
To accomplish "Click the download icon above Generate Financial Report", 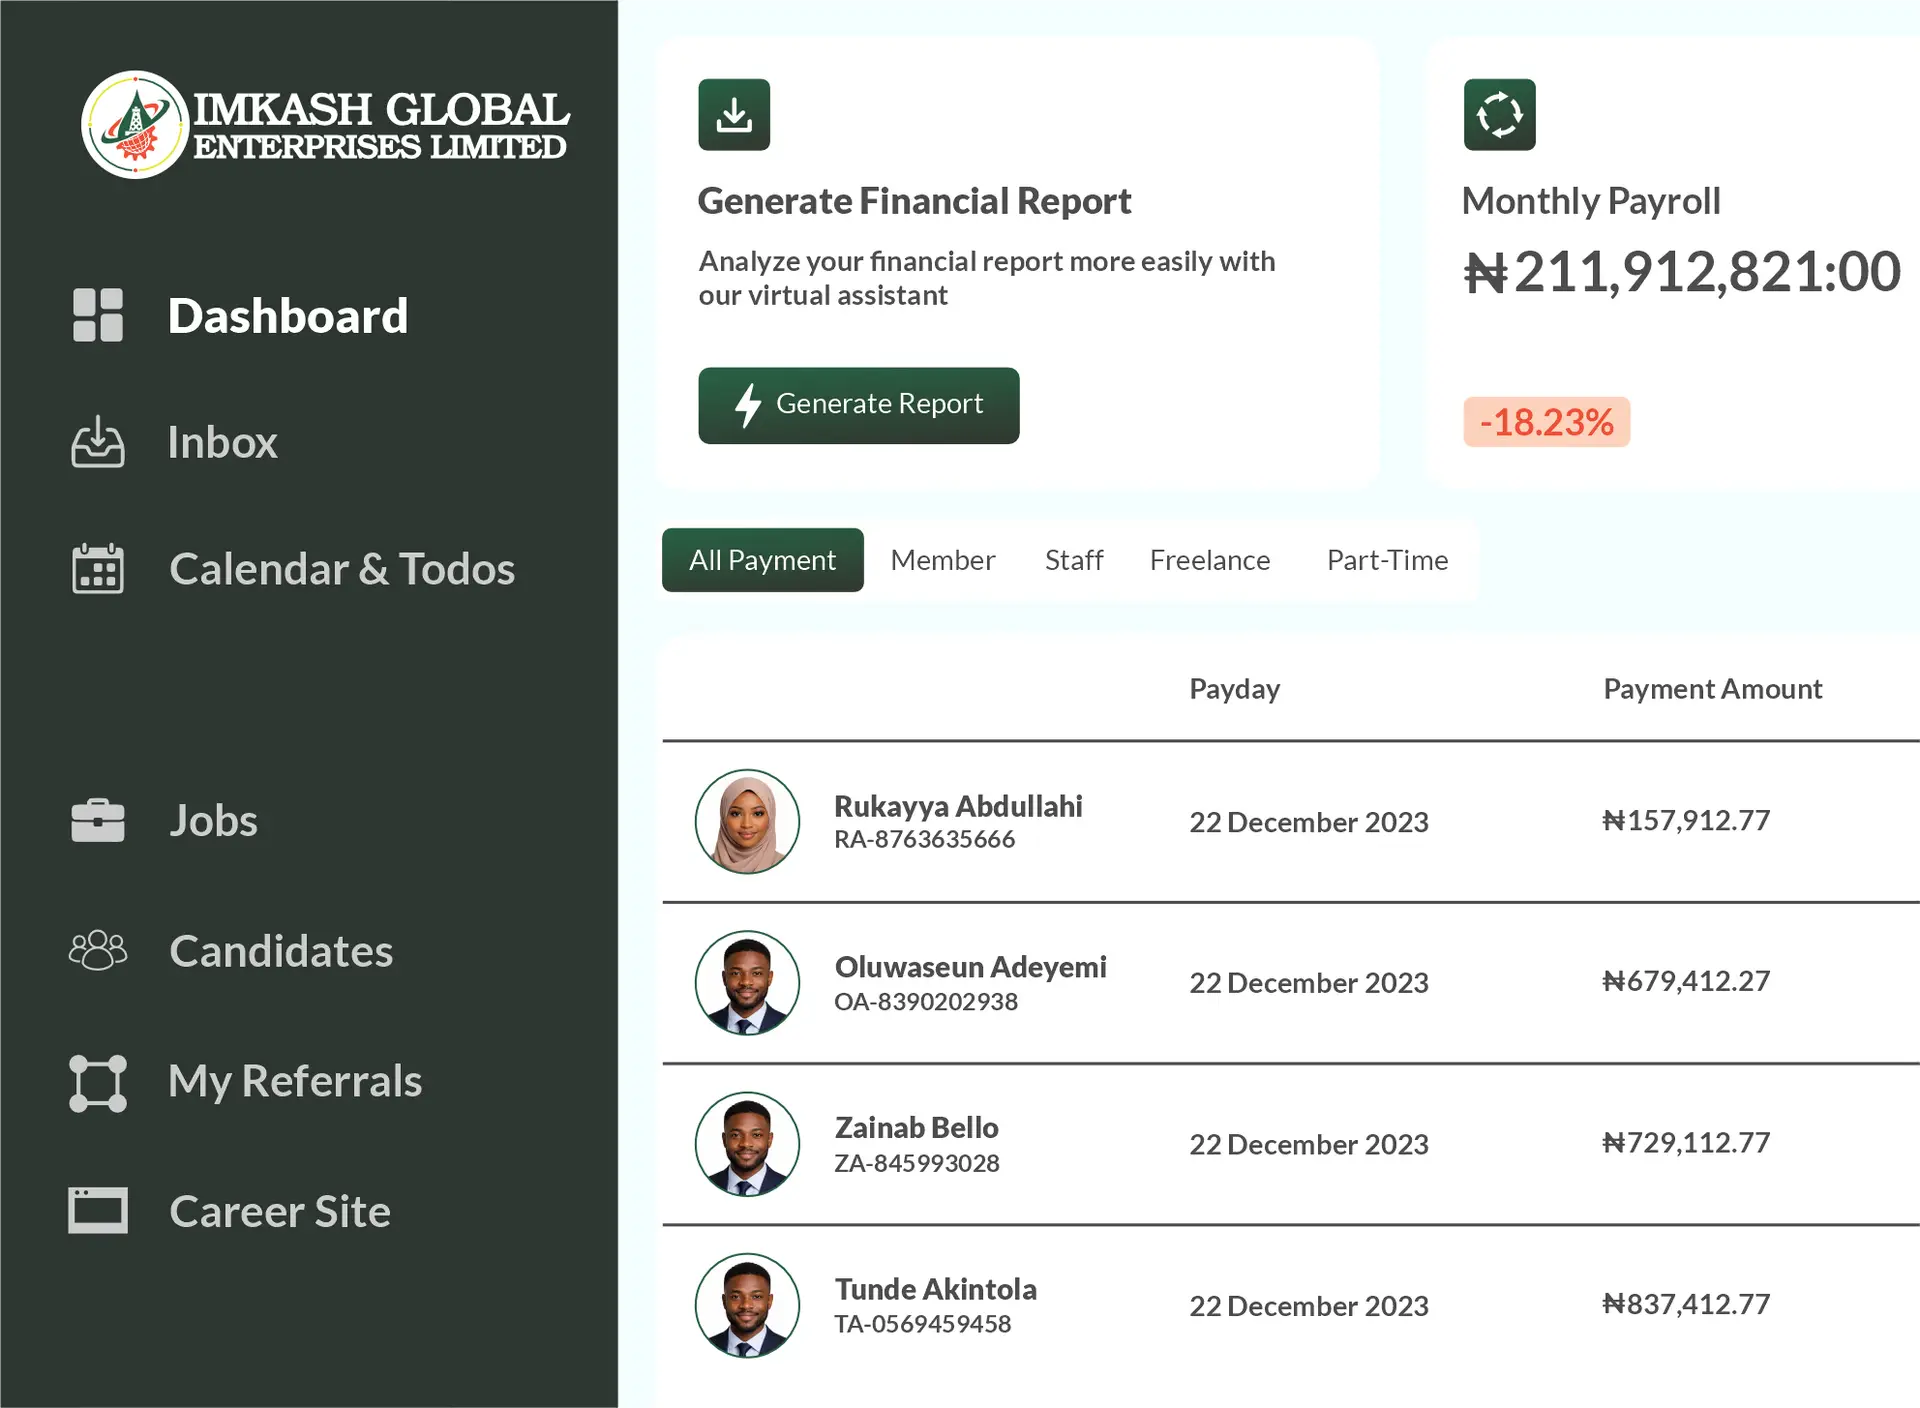I will (734, 115).
